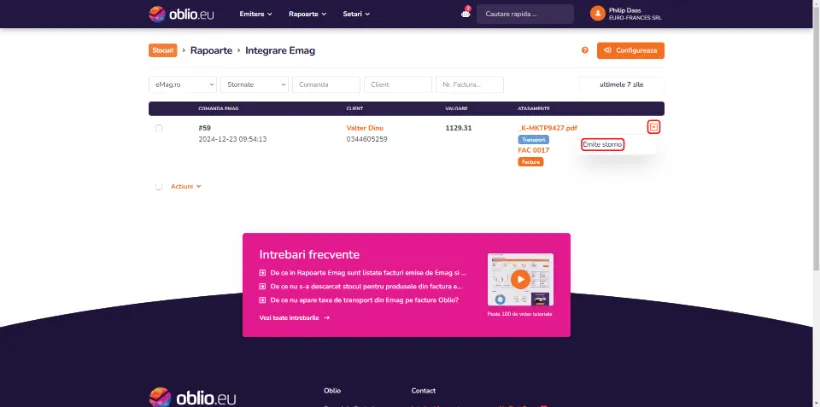Focus the Nr. Factura filter field
This screenshot has height=407, width=820.
(470, 84)
